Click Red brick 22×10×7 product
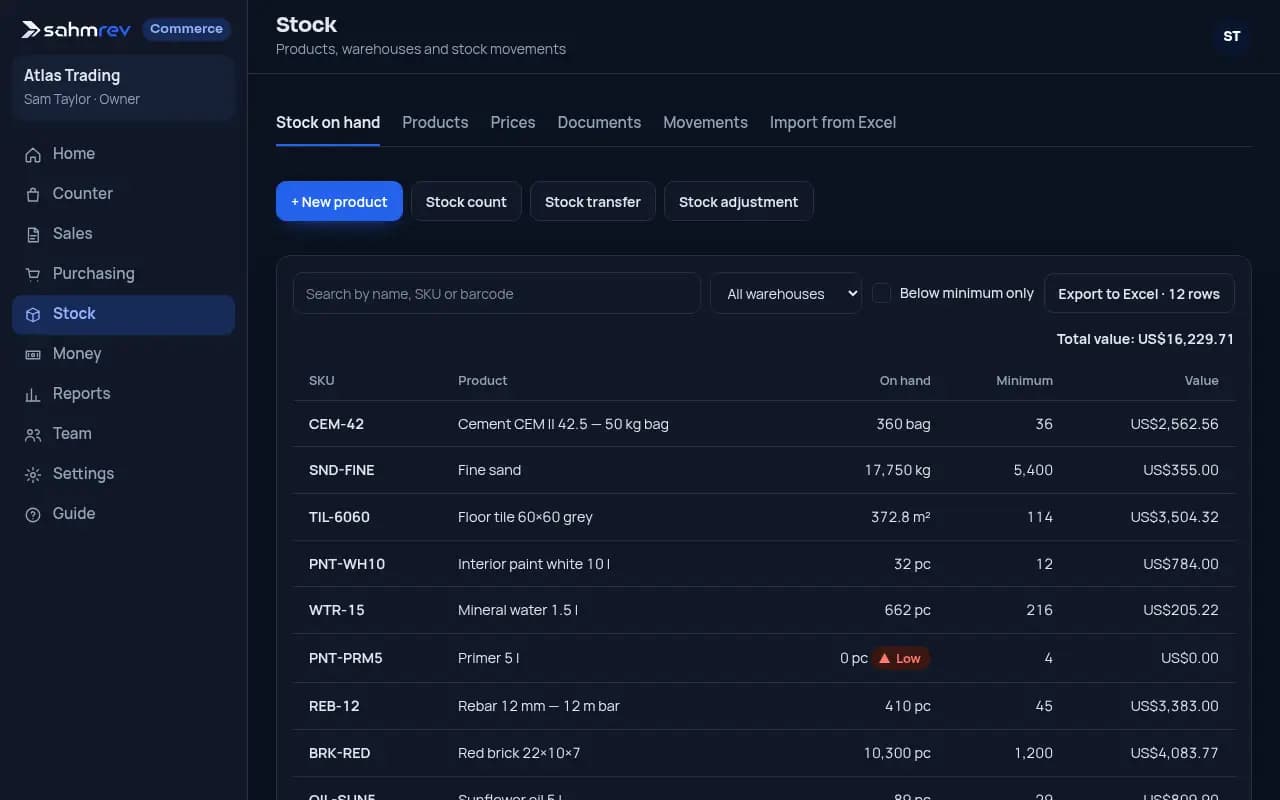1280x800 pixels. 519,753
